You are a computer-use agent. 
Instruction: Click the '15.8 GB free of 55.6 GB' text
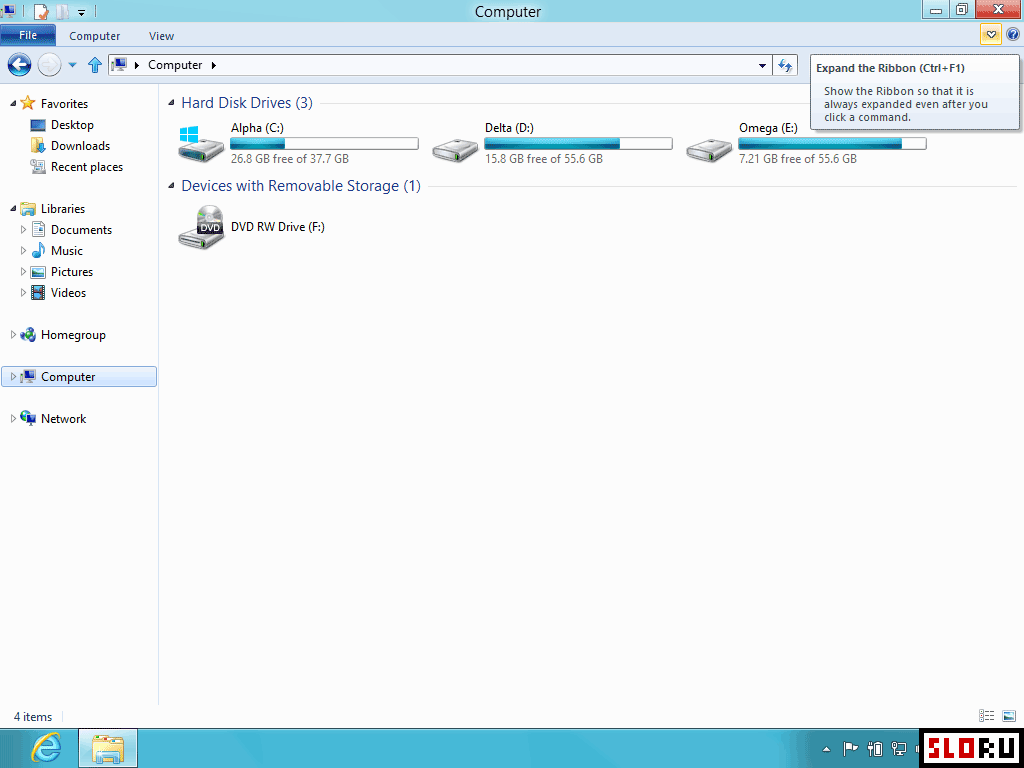pyautogui.click(x=544, y=159)
